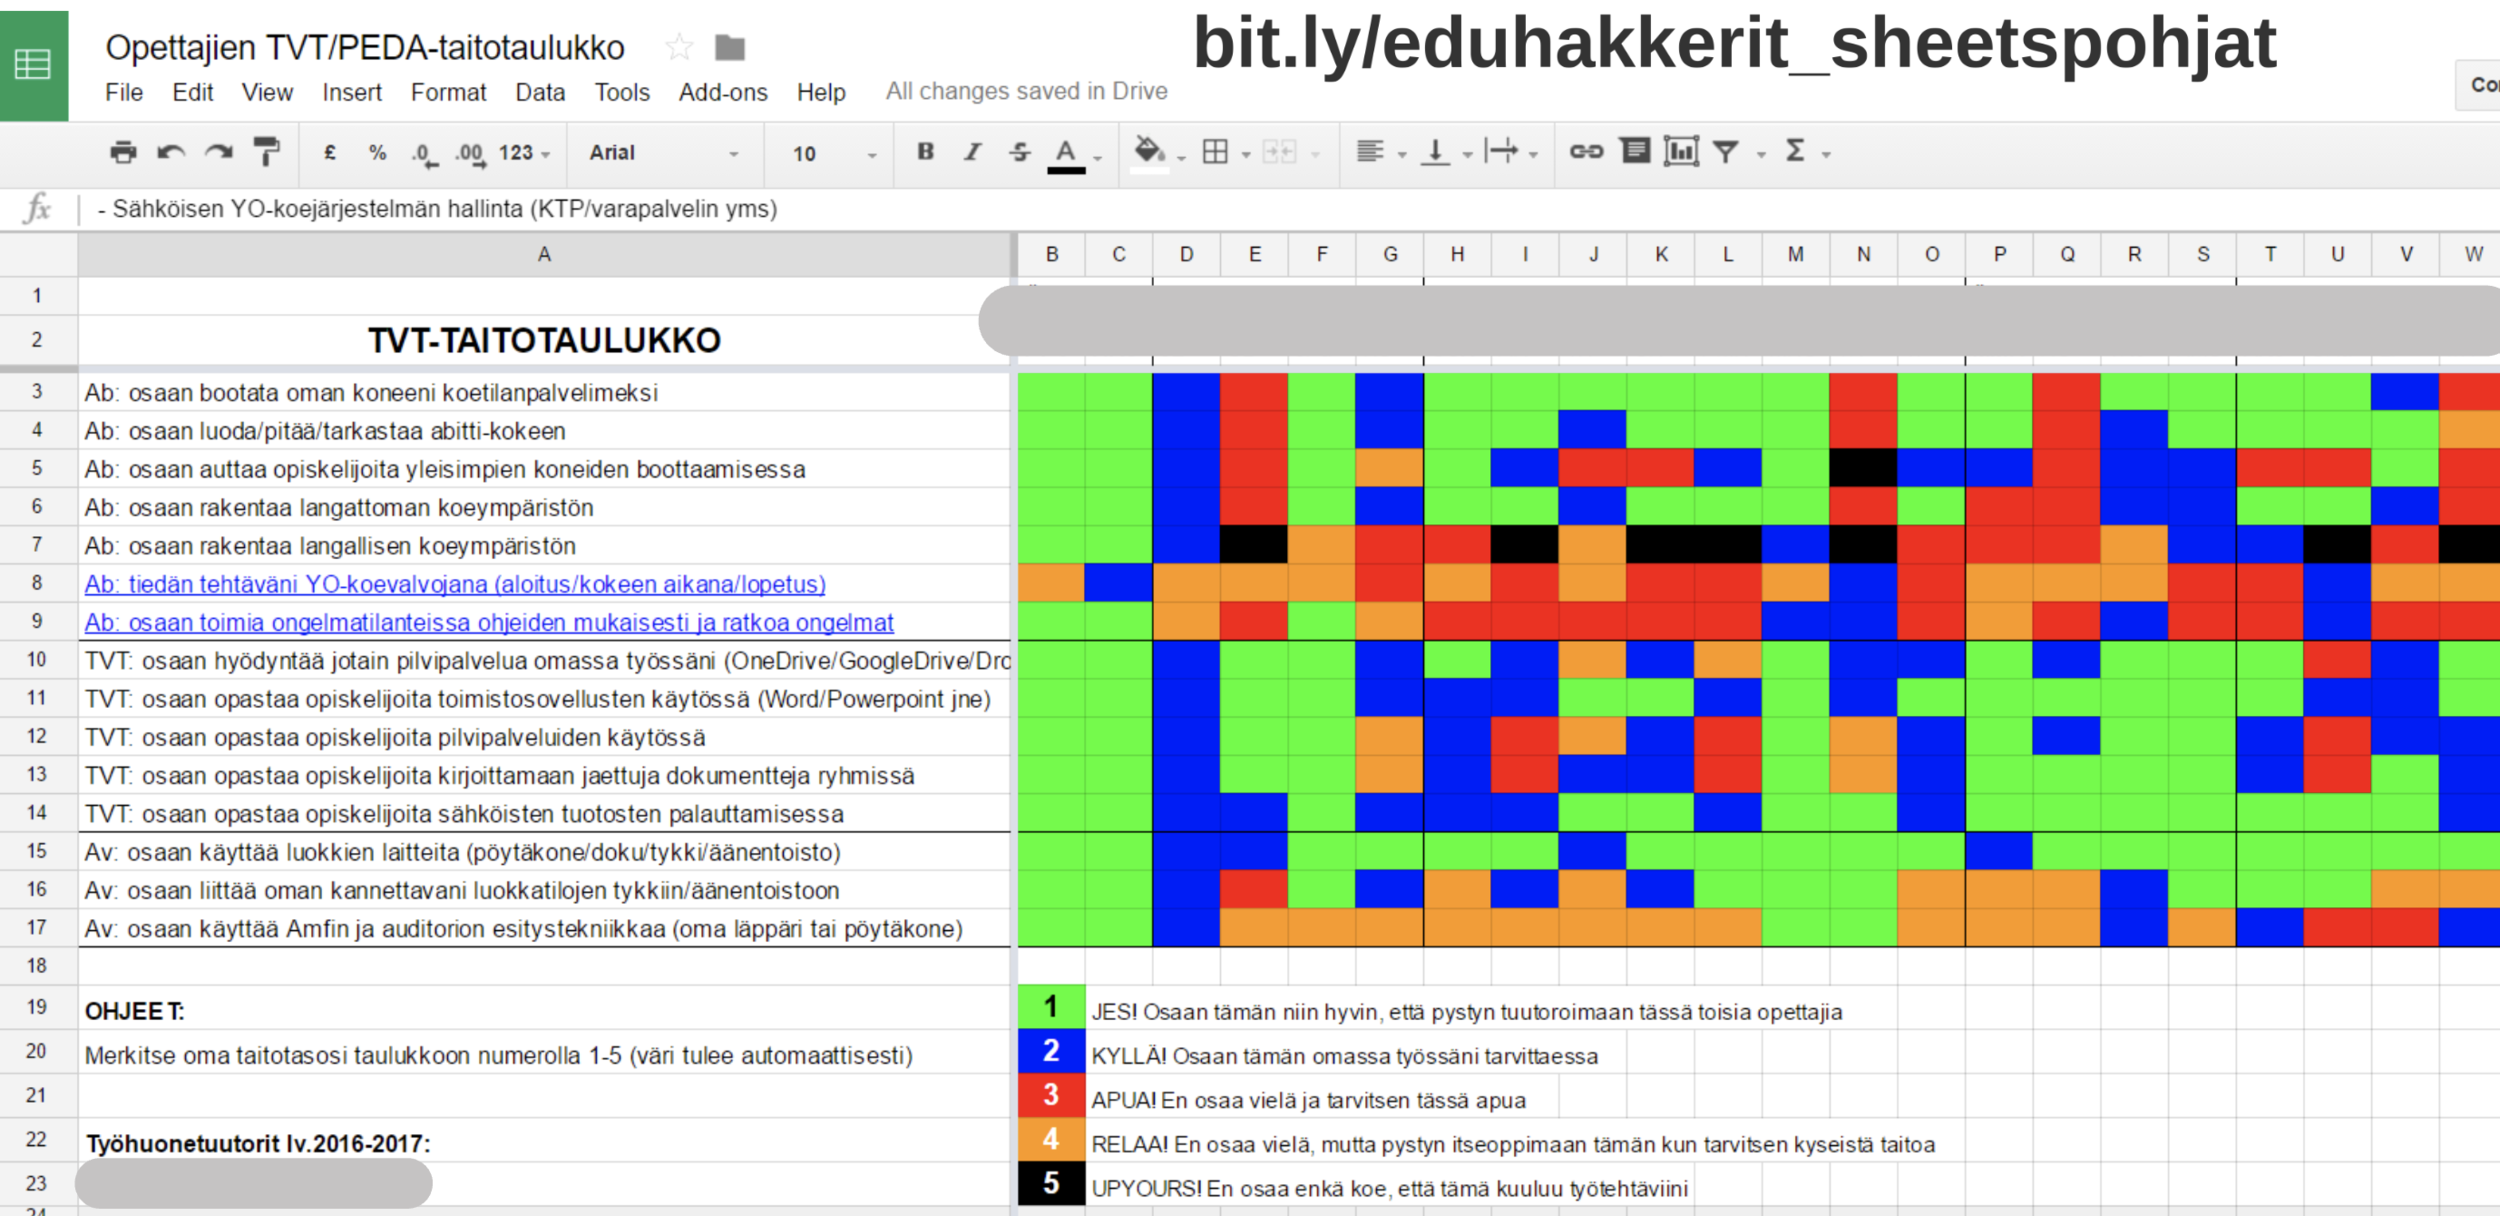Click the red legend cell number 3
2500x1216 pixels.
tap(1050, 1095)
